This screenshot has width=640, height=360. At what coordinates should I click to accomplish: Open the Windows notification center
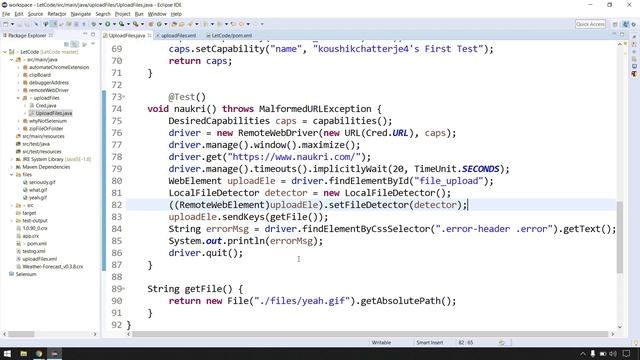[x=626, y=354]
